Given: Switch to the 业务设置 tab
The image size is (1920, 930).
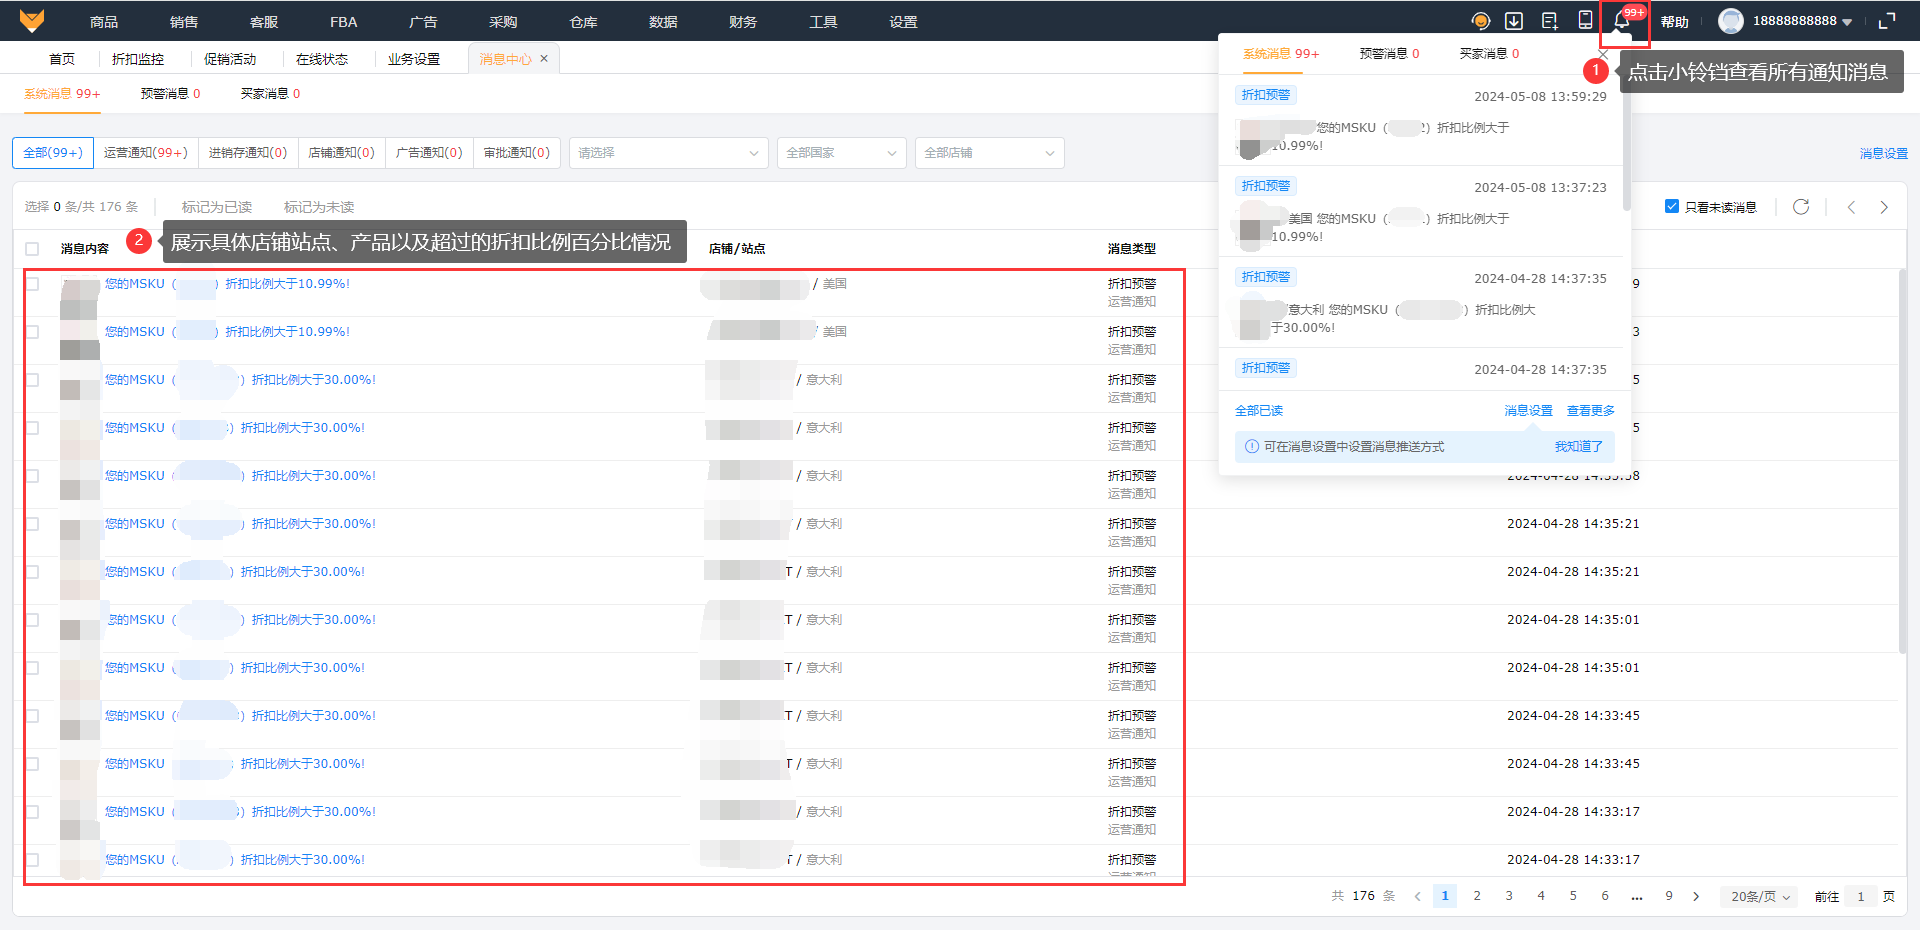Looking at the screenshot, I should [414, 59].
